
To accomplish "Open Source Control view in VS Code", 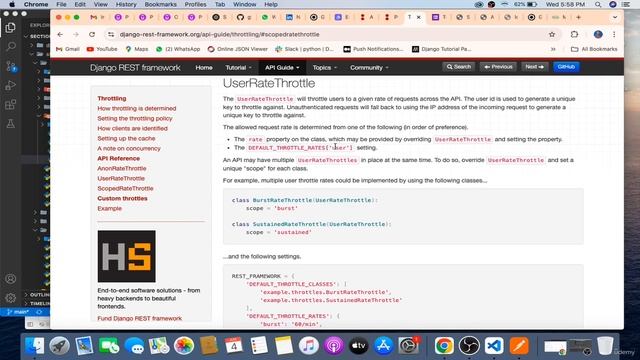I will click(x=11, y=66).
